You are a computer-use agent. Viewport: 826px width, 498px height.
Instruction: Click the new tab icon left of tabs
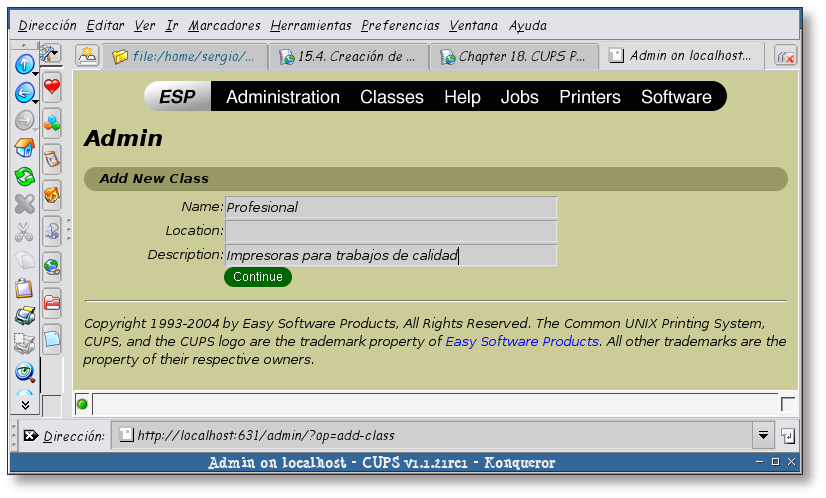click(x=88, y=56)
